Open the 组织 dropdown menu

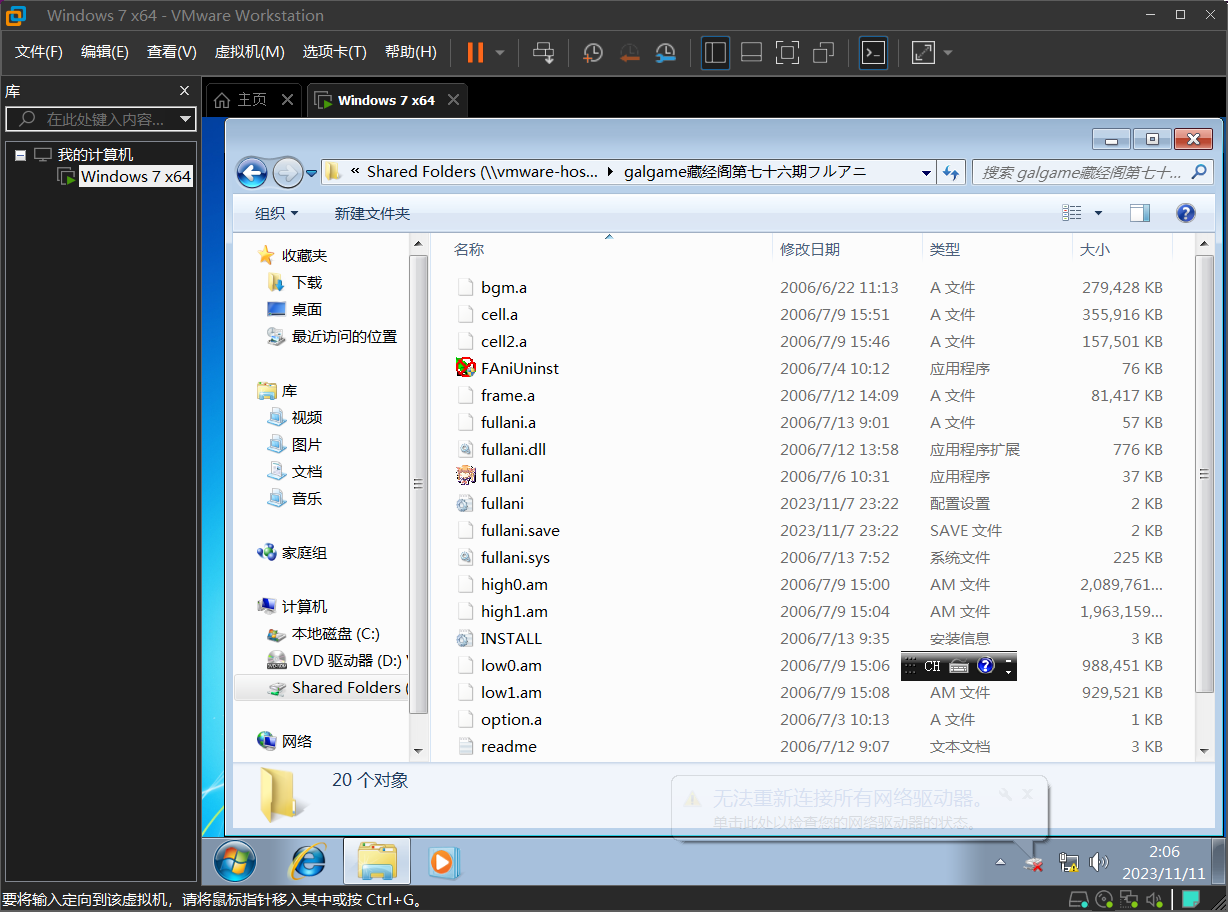pos(276,213)
